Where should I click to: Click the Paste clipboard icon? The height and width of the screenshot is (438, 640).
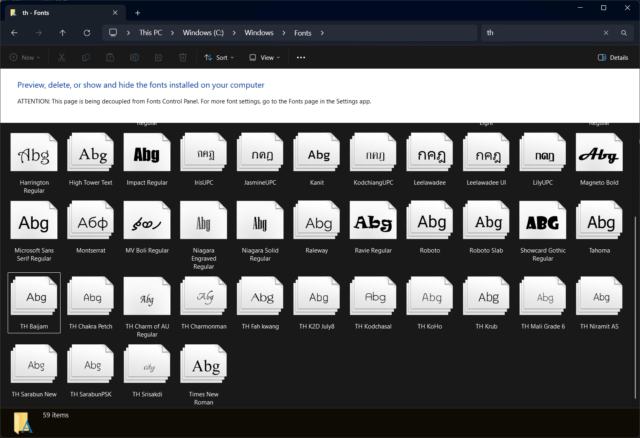click(x=110, y=58)
